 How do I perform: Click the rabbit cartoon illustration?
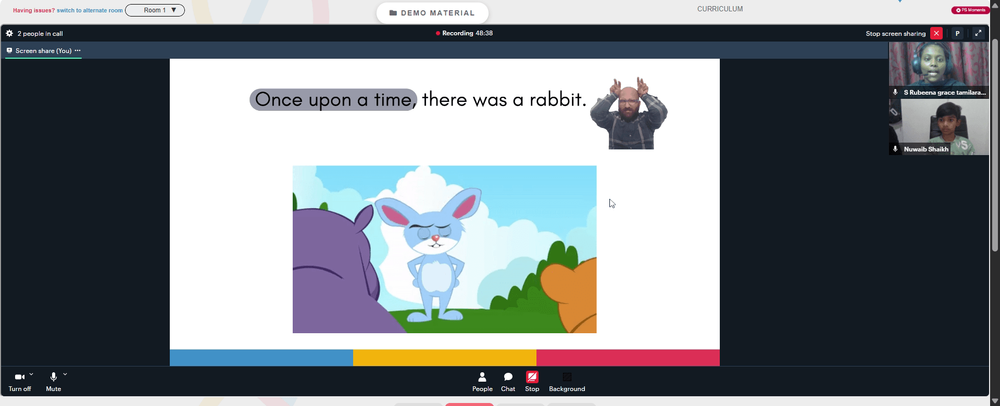445,249
